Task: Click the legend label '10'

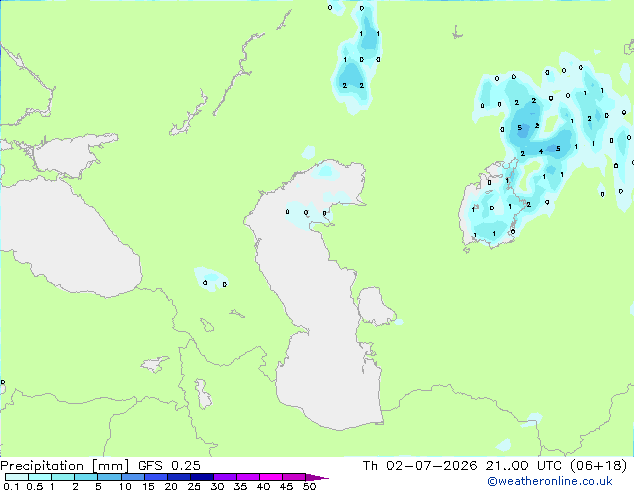Action: click(x=125, y=486)
